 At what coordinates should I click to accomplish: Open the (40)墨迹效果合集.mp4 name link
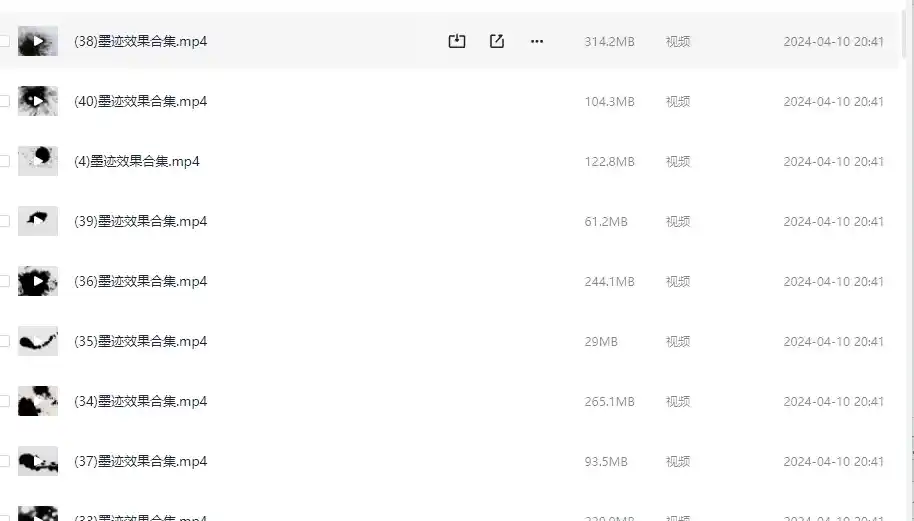[x=141, y=101]
